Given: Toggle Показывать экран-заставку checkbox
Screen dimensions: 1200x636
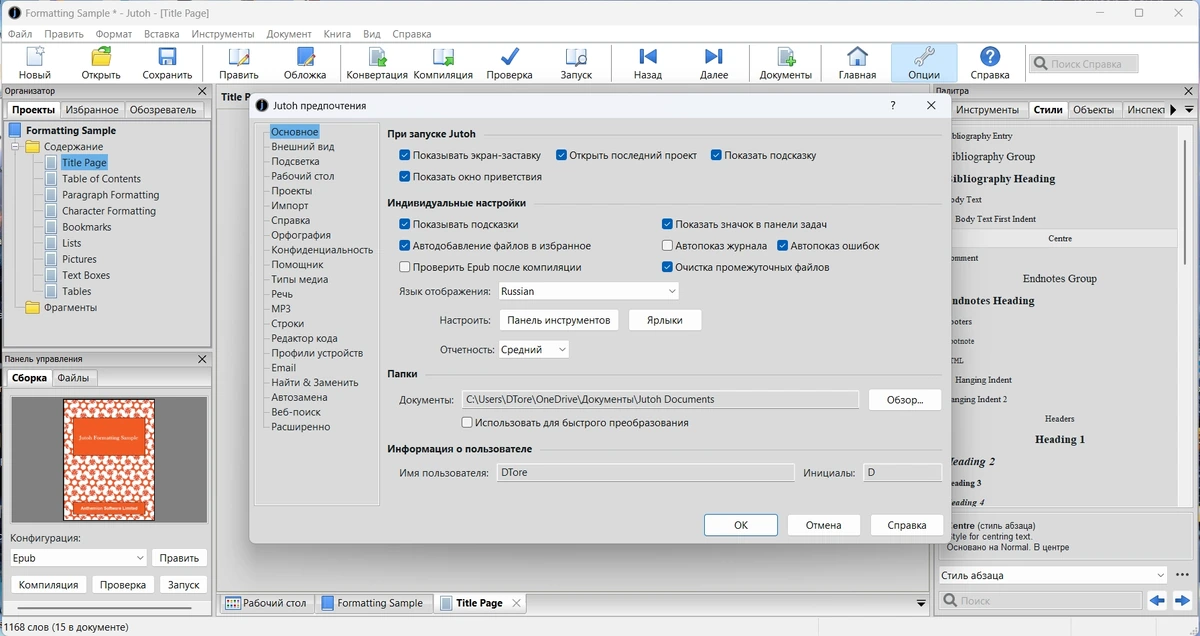Looking at the screenshot, I should coord(404,155).
